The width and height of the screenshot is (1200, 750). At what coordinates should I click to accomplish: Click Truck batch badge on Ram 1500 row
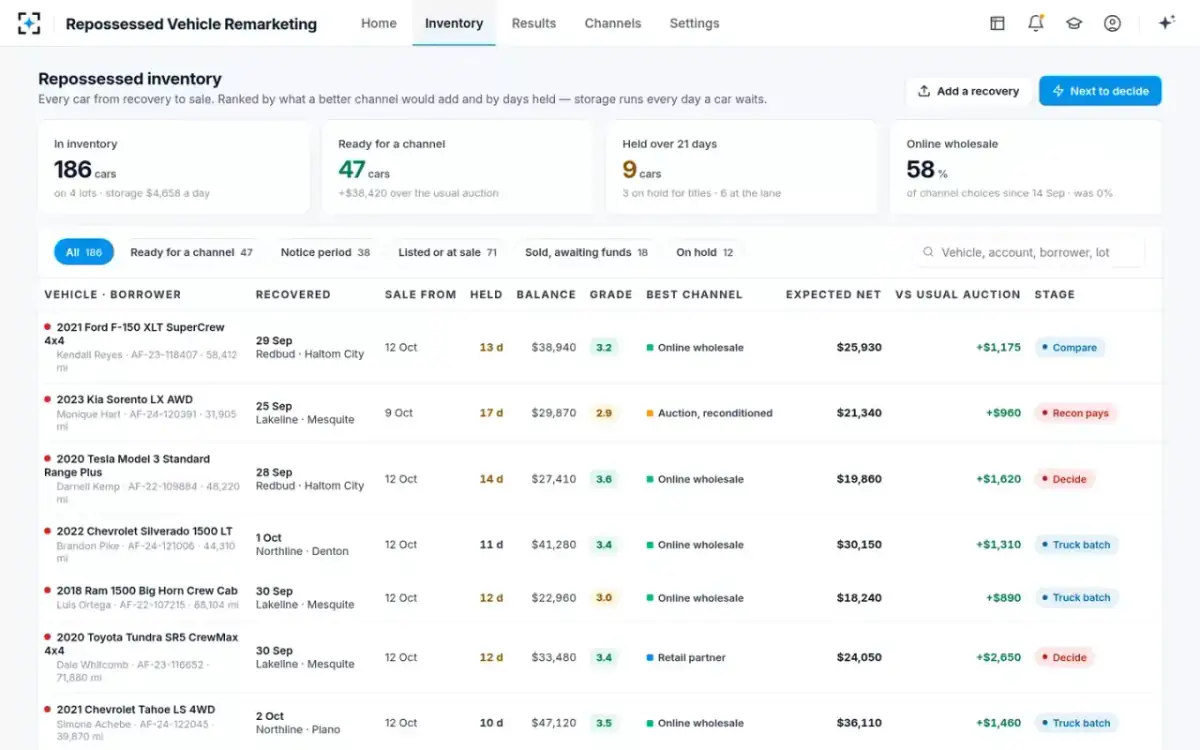[x=1076, y=598]
